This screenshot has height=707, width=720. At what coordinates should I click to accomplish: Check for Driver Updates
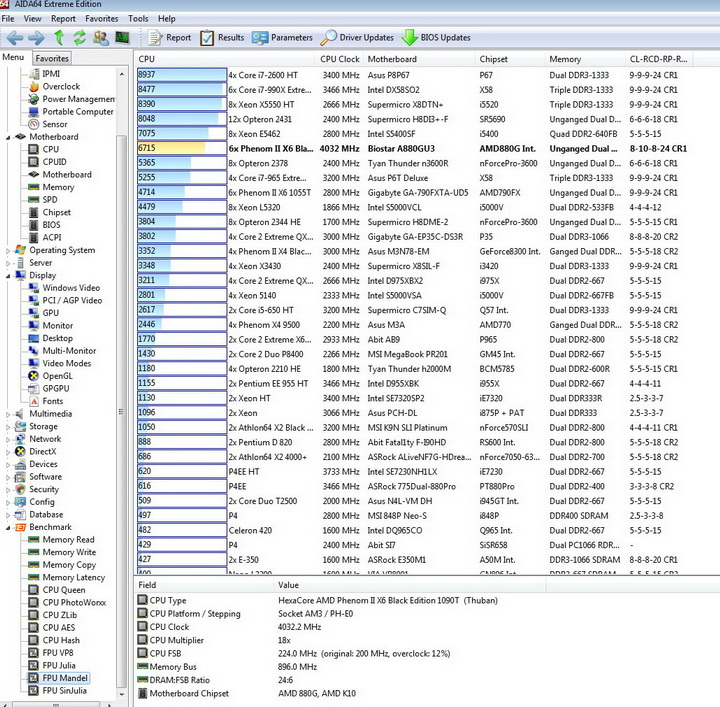(357, 38)
